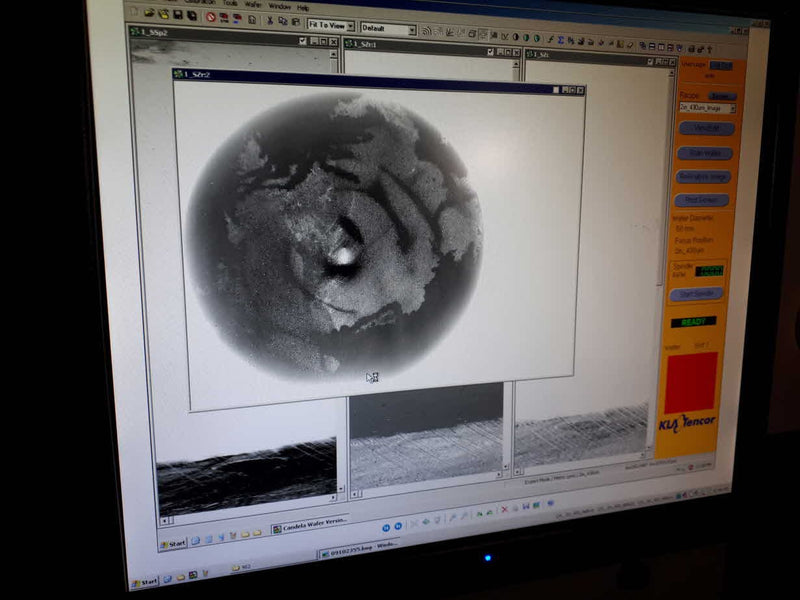Toggle the checkbox in 1_SZc title bar
Image resolution: width=800 pixels, height=600 pixels.
(650, 61)
